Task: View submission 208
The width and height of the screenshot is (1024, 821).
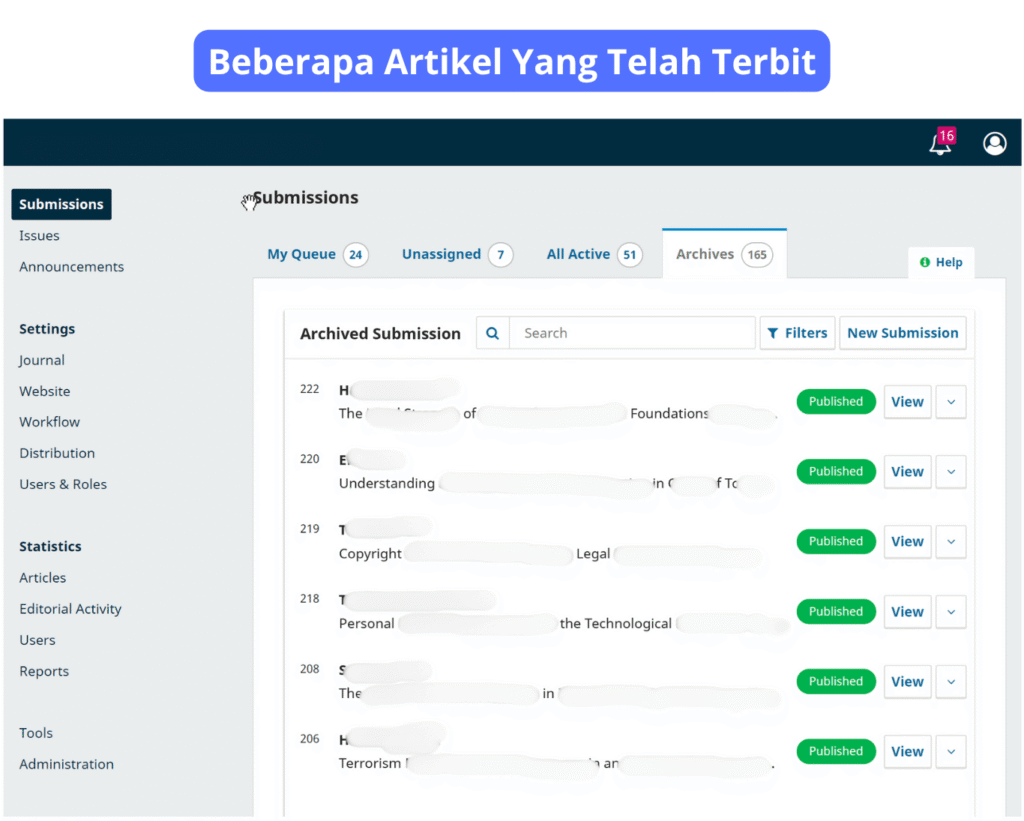Action: (907, 682)
